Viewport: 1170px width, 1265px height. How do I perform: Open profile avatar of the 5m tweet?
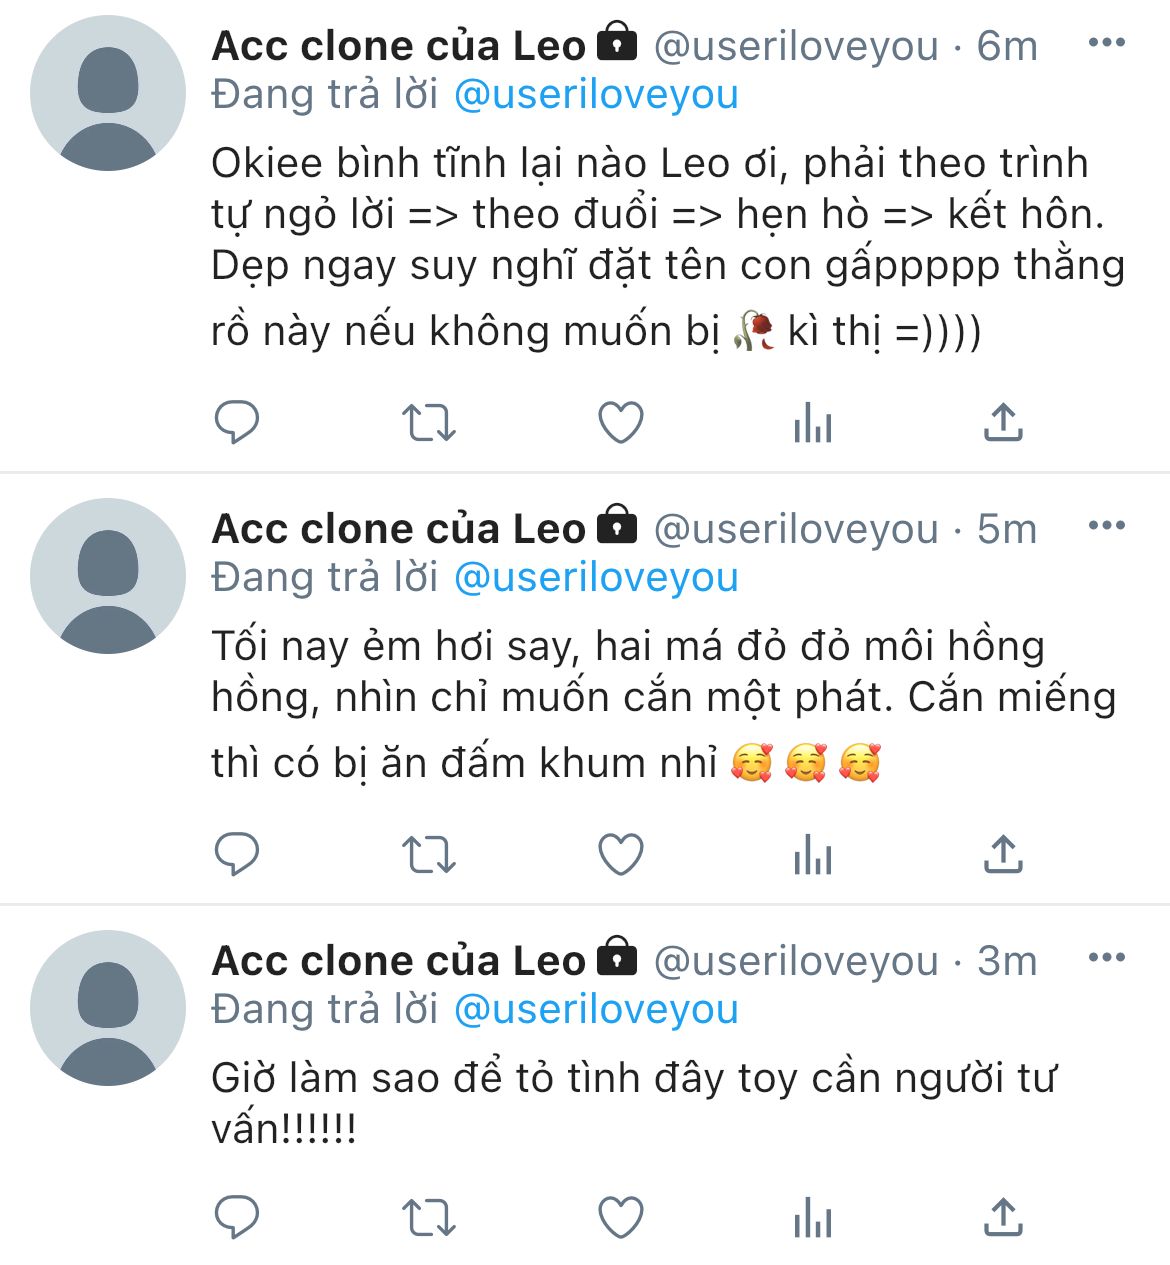point(108,576)
